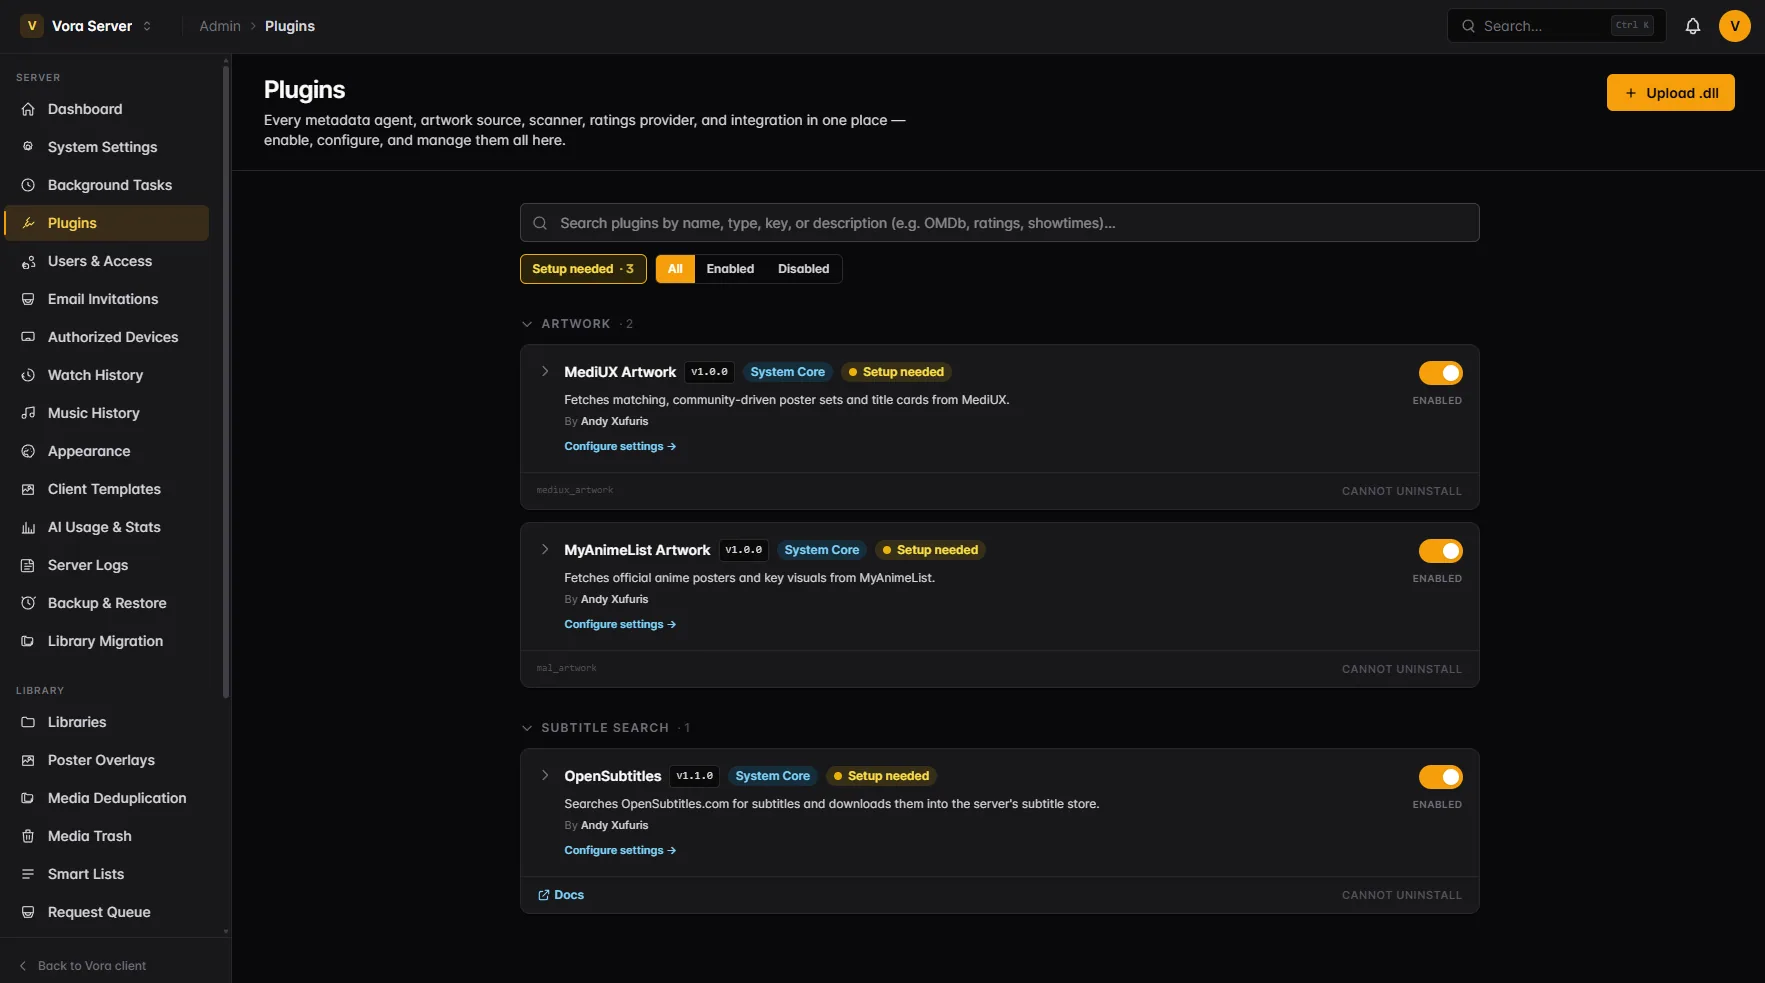
Task: Disable the OpenSubtitles plugin toggle
Action: click(1440, 777)
